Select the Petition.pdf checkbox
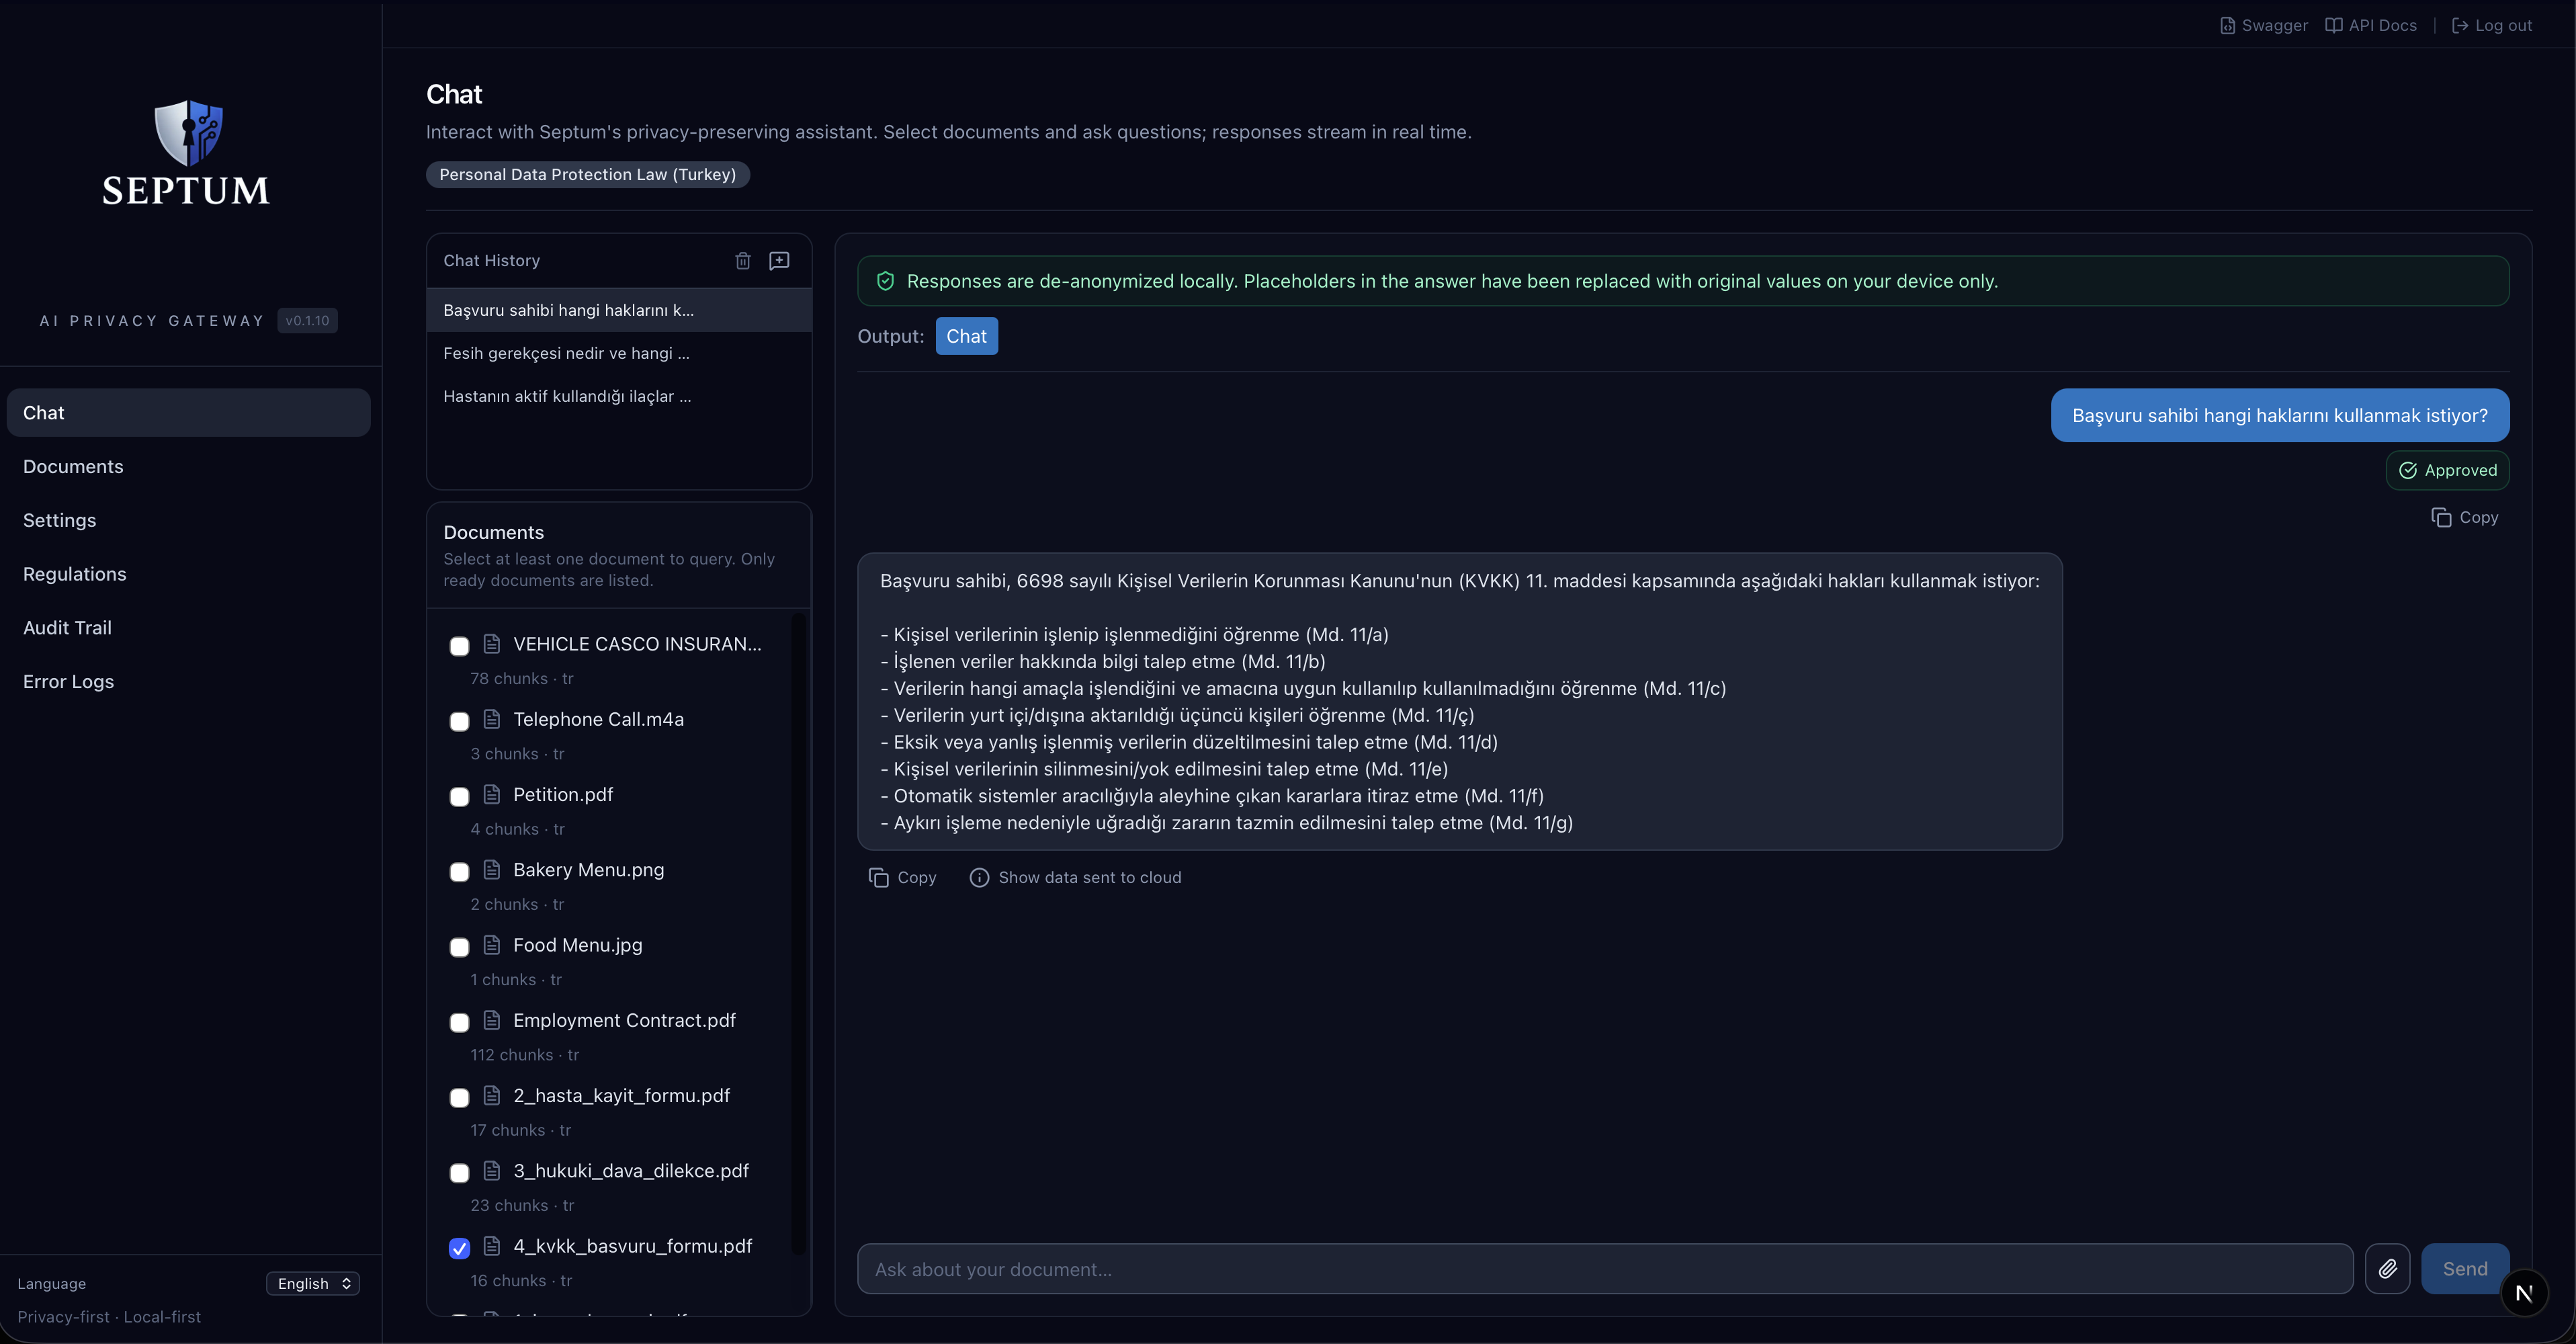Image resolution: width=2576 pixels, height=1344 pixels. coord(459,797)
